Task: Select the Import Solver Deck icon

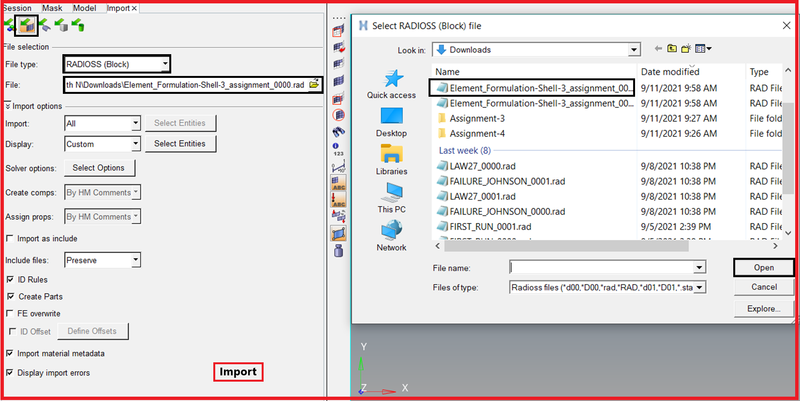Action: click(26, 26)
